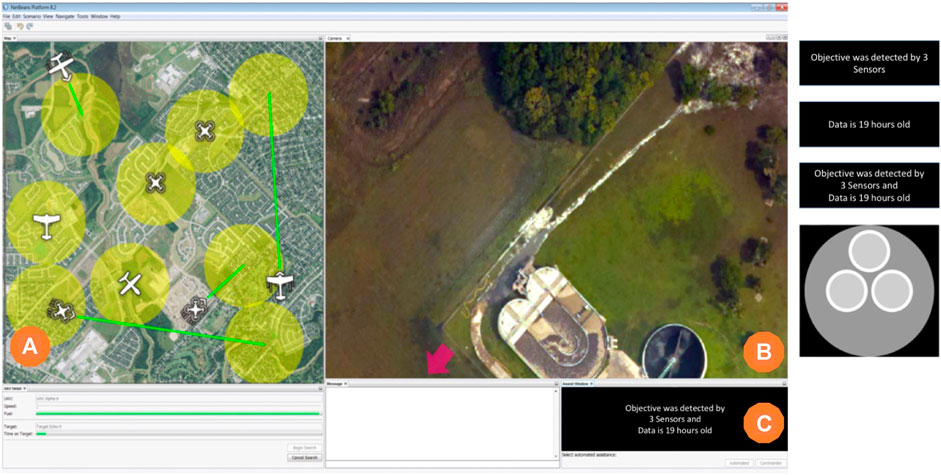
Task: Open the File menu
Action: tap(6, 16)
